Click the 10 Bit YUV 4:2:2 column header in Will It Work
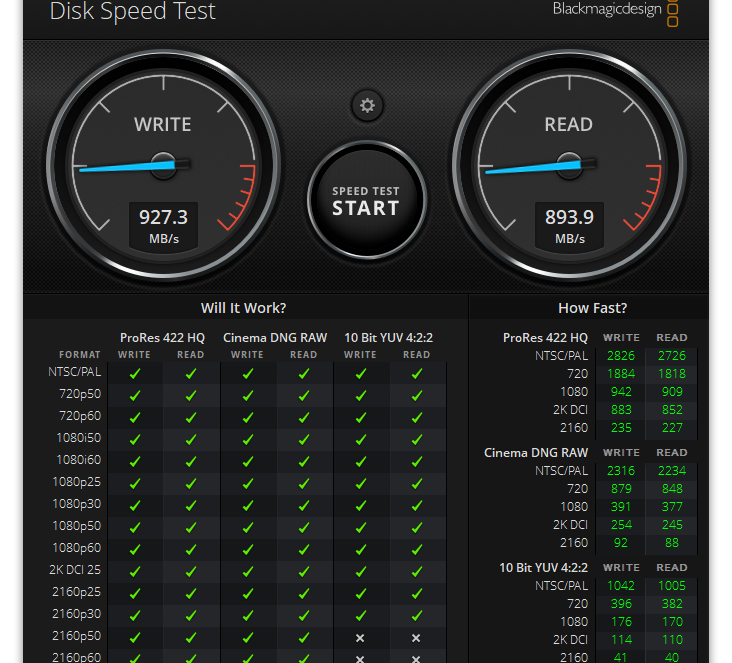This screenshot has width=732, height=663. [x=388, y=338]
